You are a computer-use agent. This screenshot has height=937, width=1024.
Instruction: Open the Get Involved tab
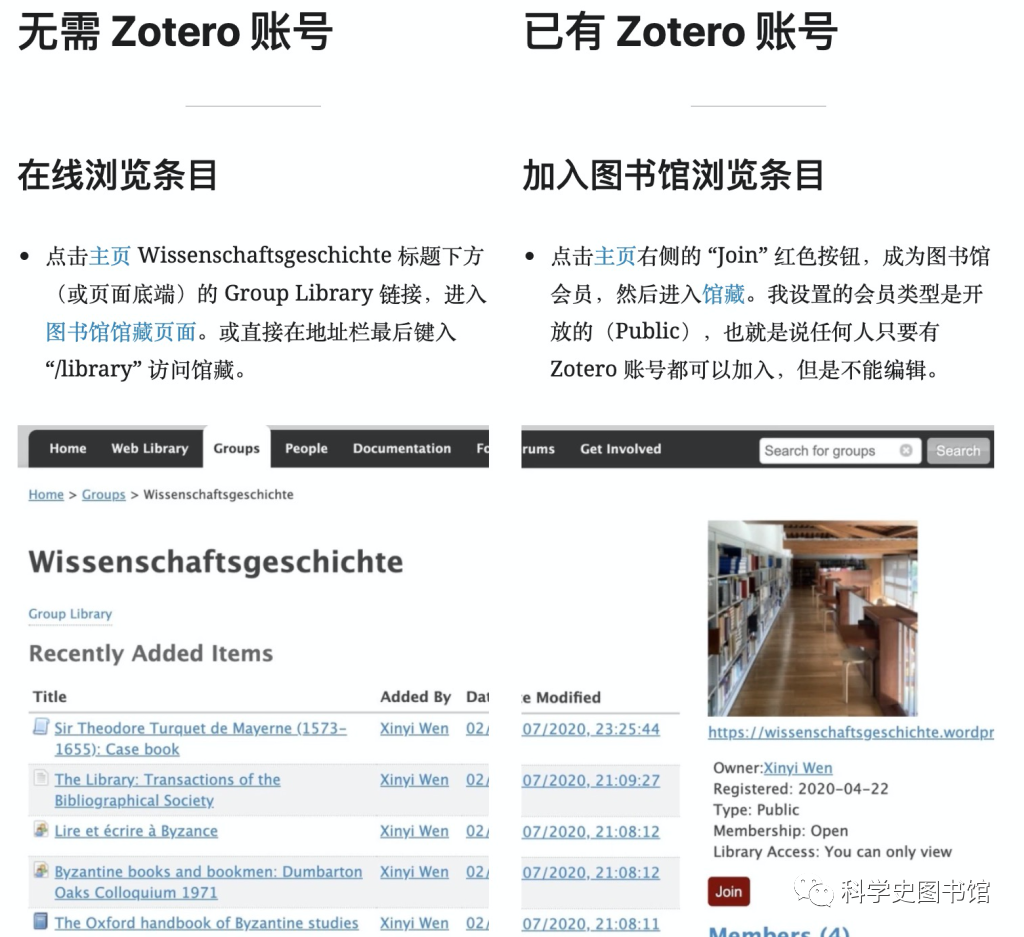coord(620,449)
